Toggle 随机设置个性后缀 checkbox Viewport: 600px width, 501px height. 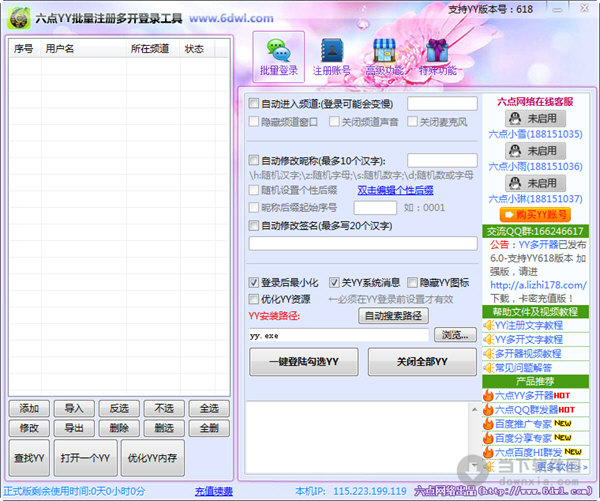pyautogui.click(x=253, y=190)
